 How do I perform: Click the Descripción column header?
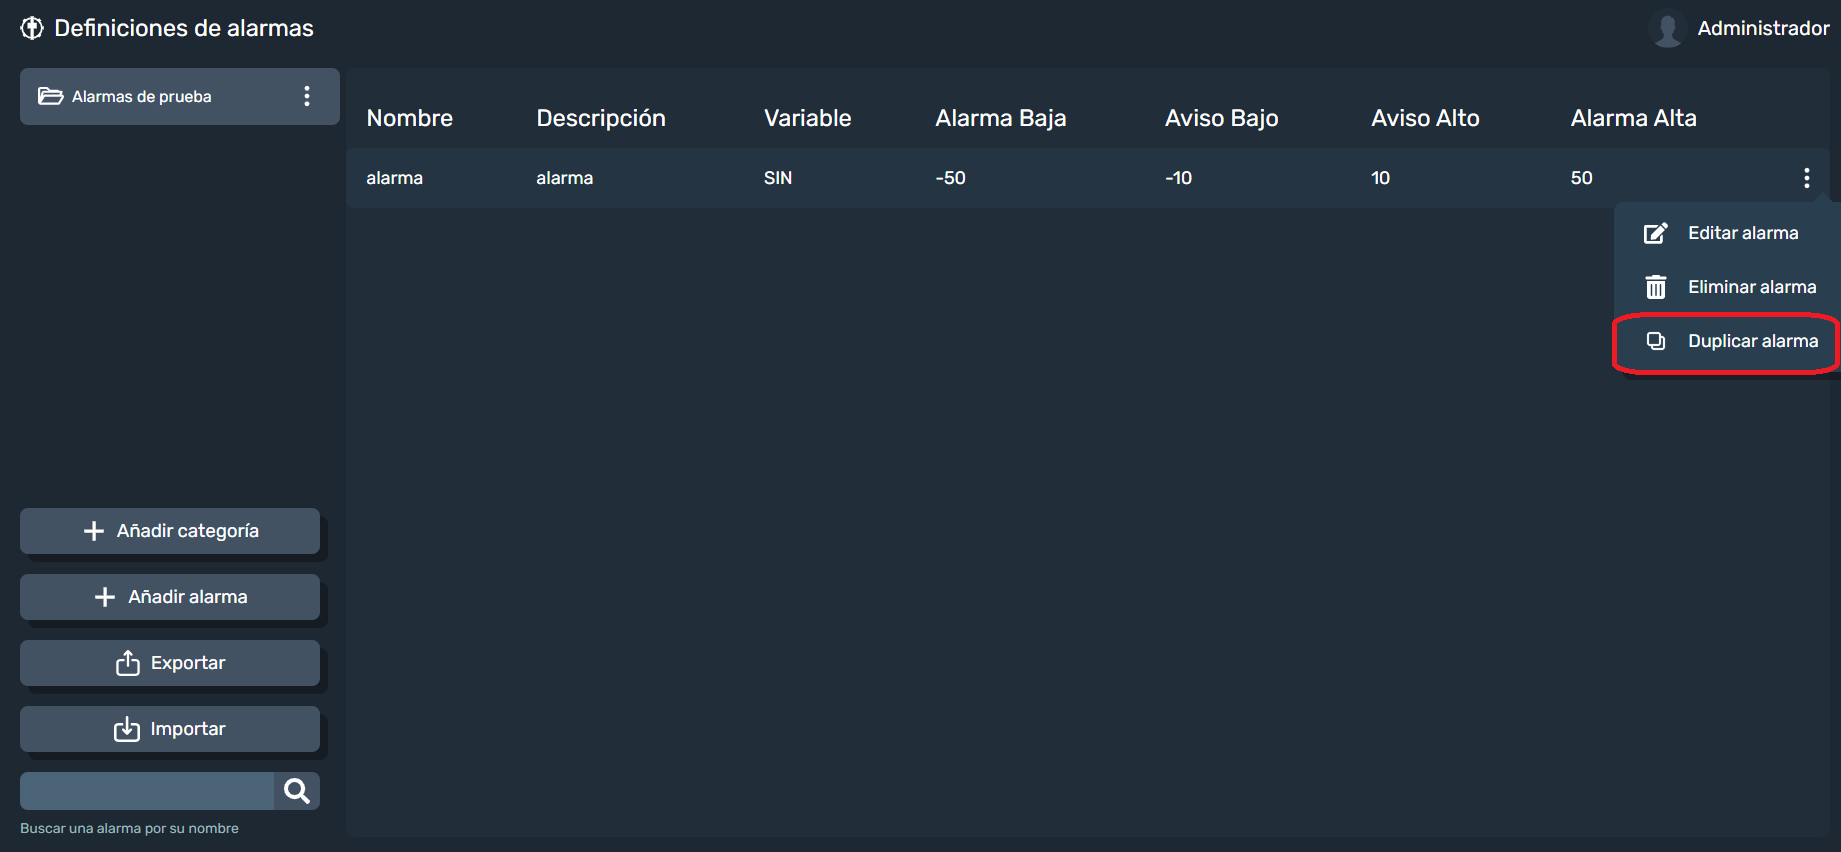point(601,118)
